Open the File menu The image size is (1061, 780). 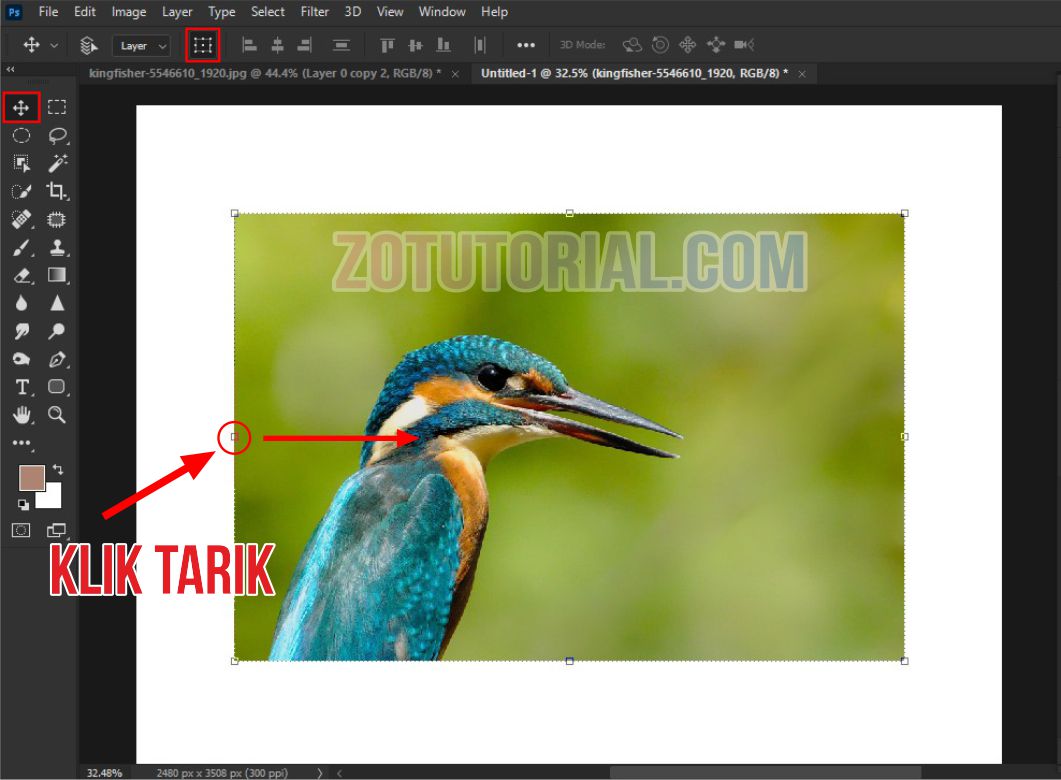(48, 12)
